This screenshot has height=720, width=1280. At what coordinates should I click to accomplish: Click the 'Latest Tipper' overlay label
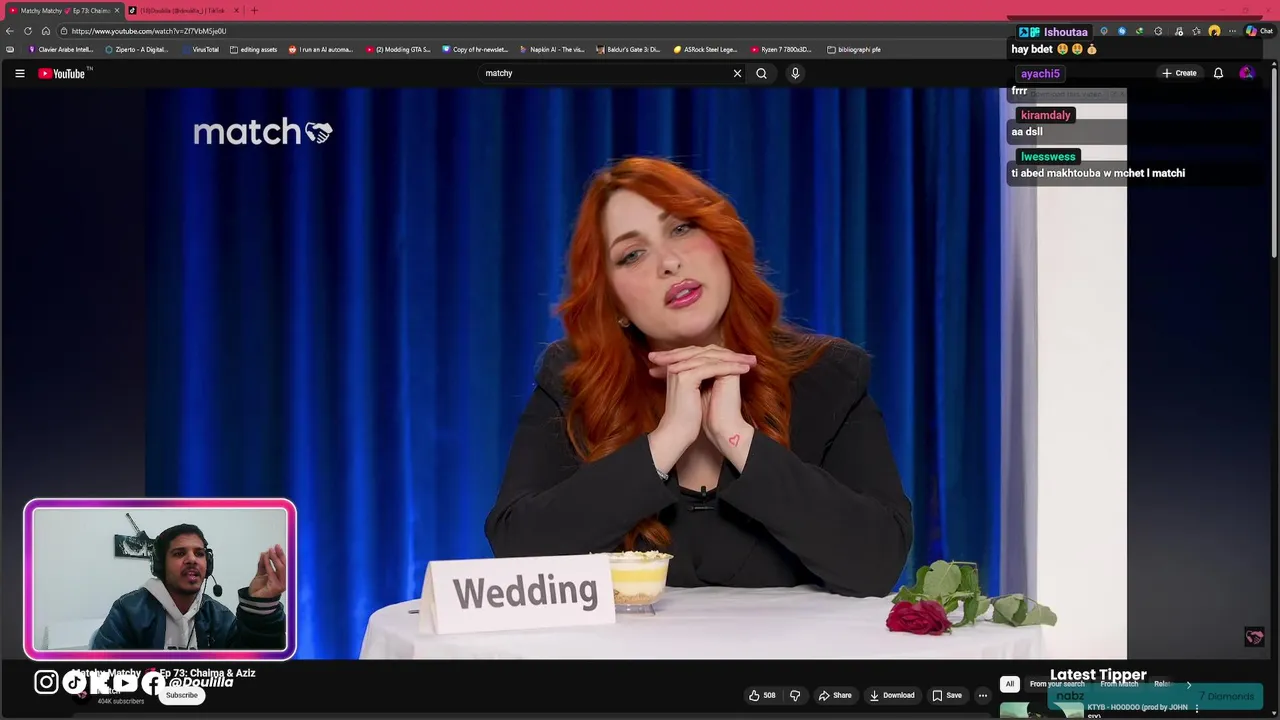click(x=1098, y=675)
